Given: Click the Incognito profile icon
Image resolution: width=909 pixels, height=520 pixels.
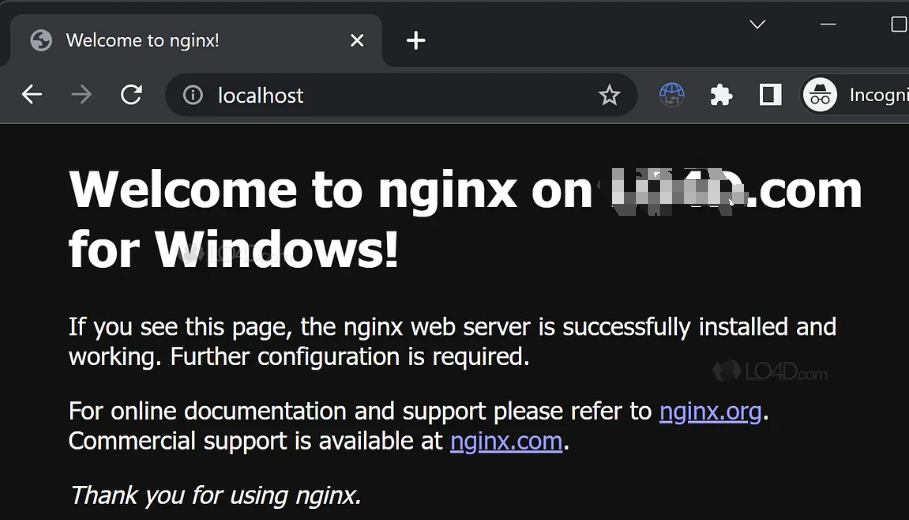Looking at the screenshot, I should [x=820, y=95].
